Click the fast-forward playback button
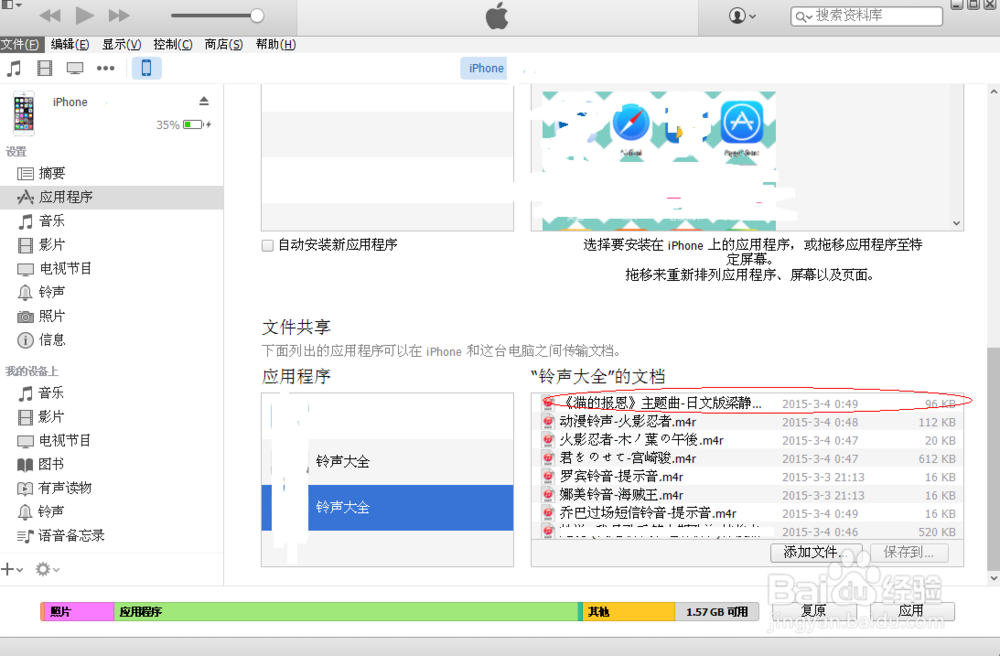This screenshot has height=656, width=1000. [119, 15]
